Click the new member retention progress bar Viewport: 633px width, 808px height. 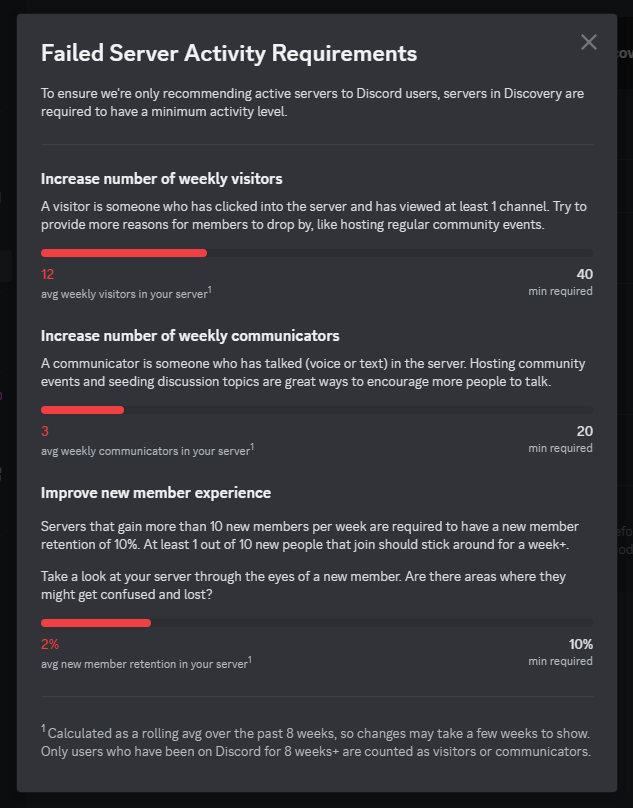(x=316, y=622)
